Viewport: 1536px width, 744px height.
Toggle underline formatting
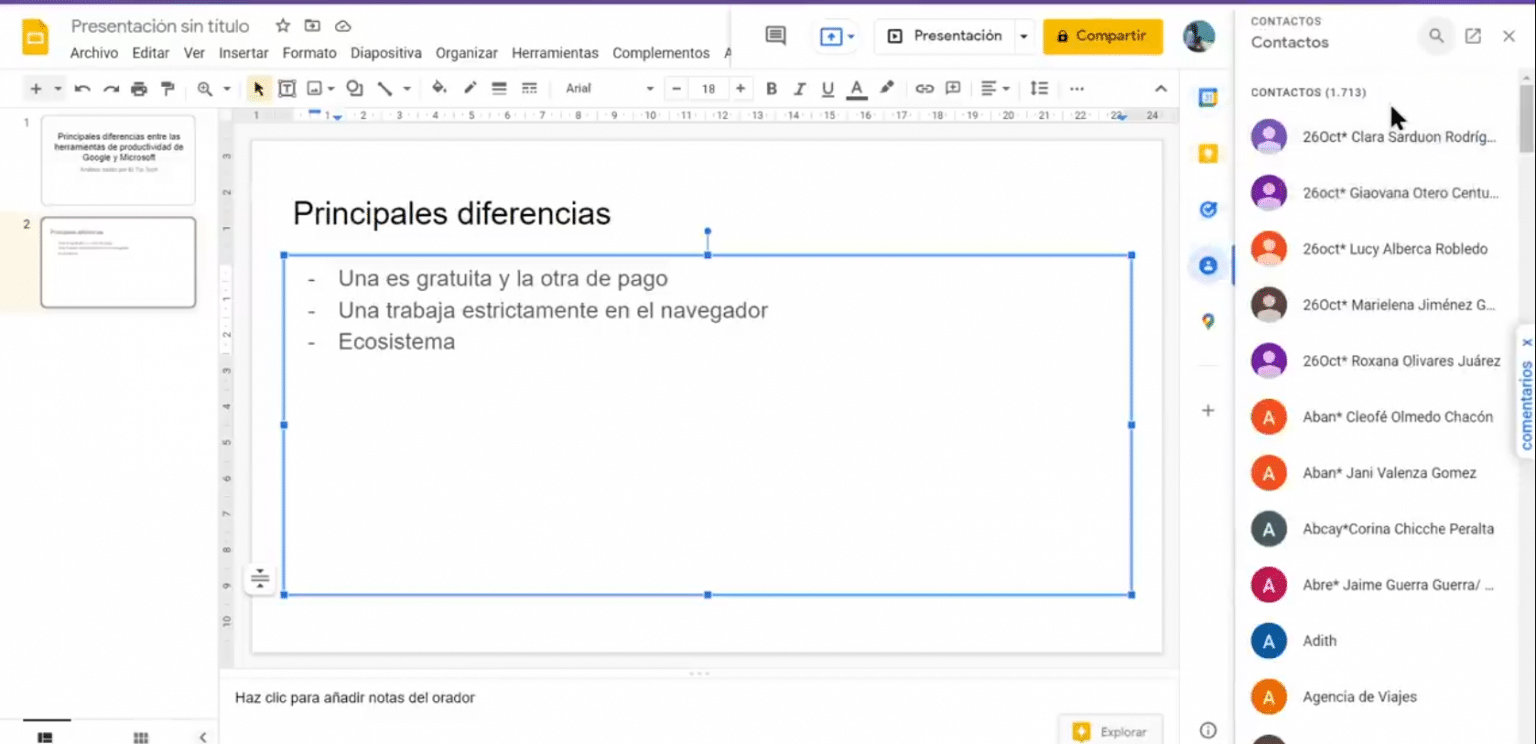(827, 88)
